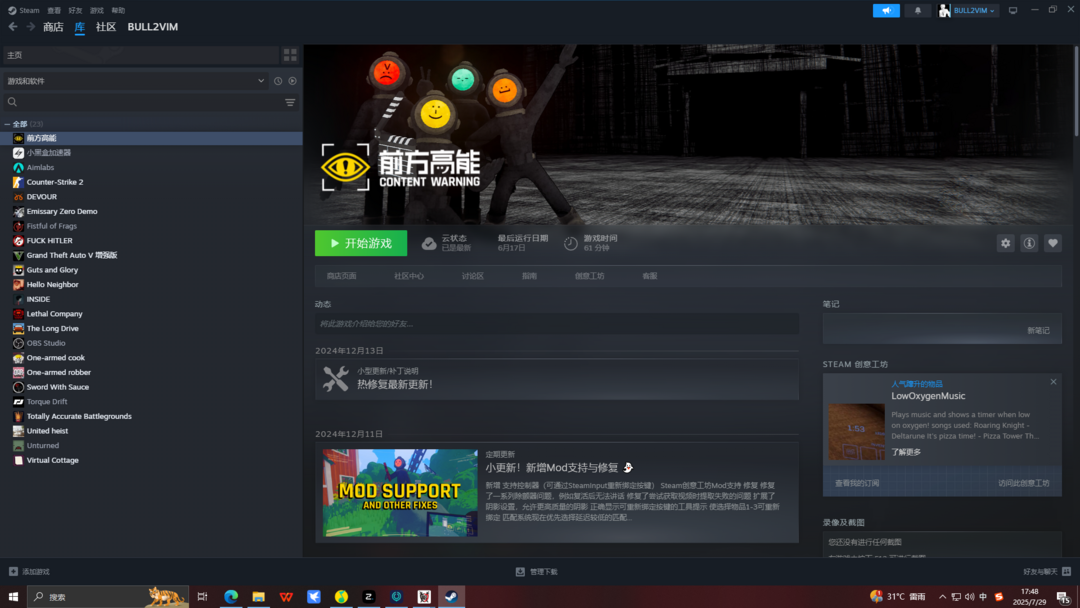Collapse the 全部 games category
The image size is (1080, 608).
click(x=8, y=124)
